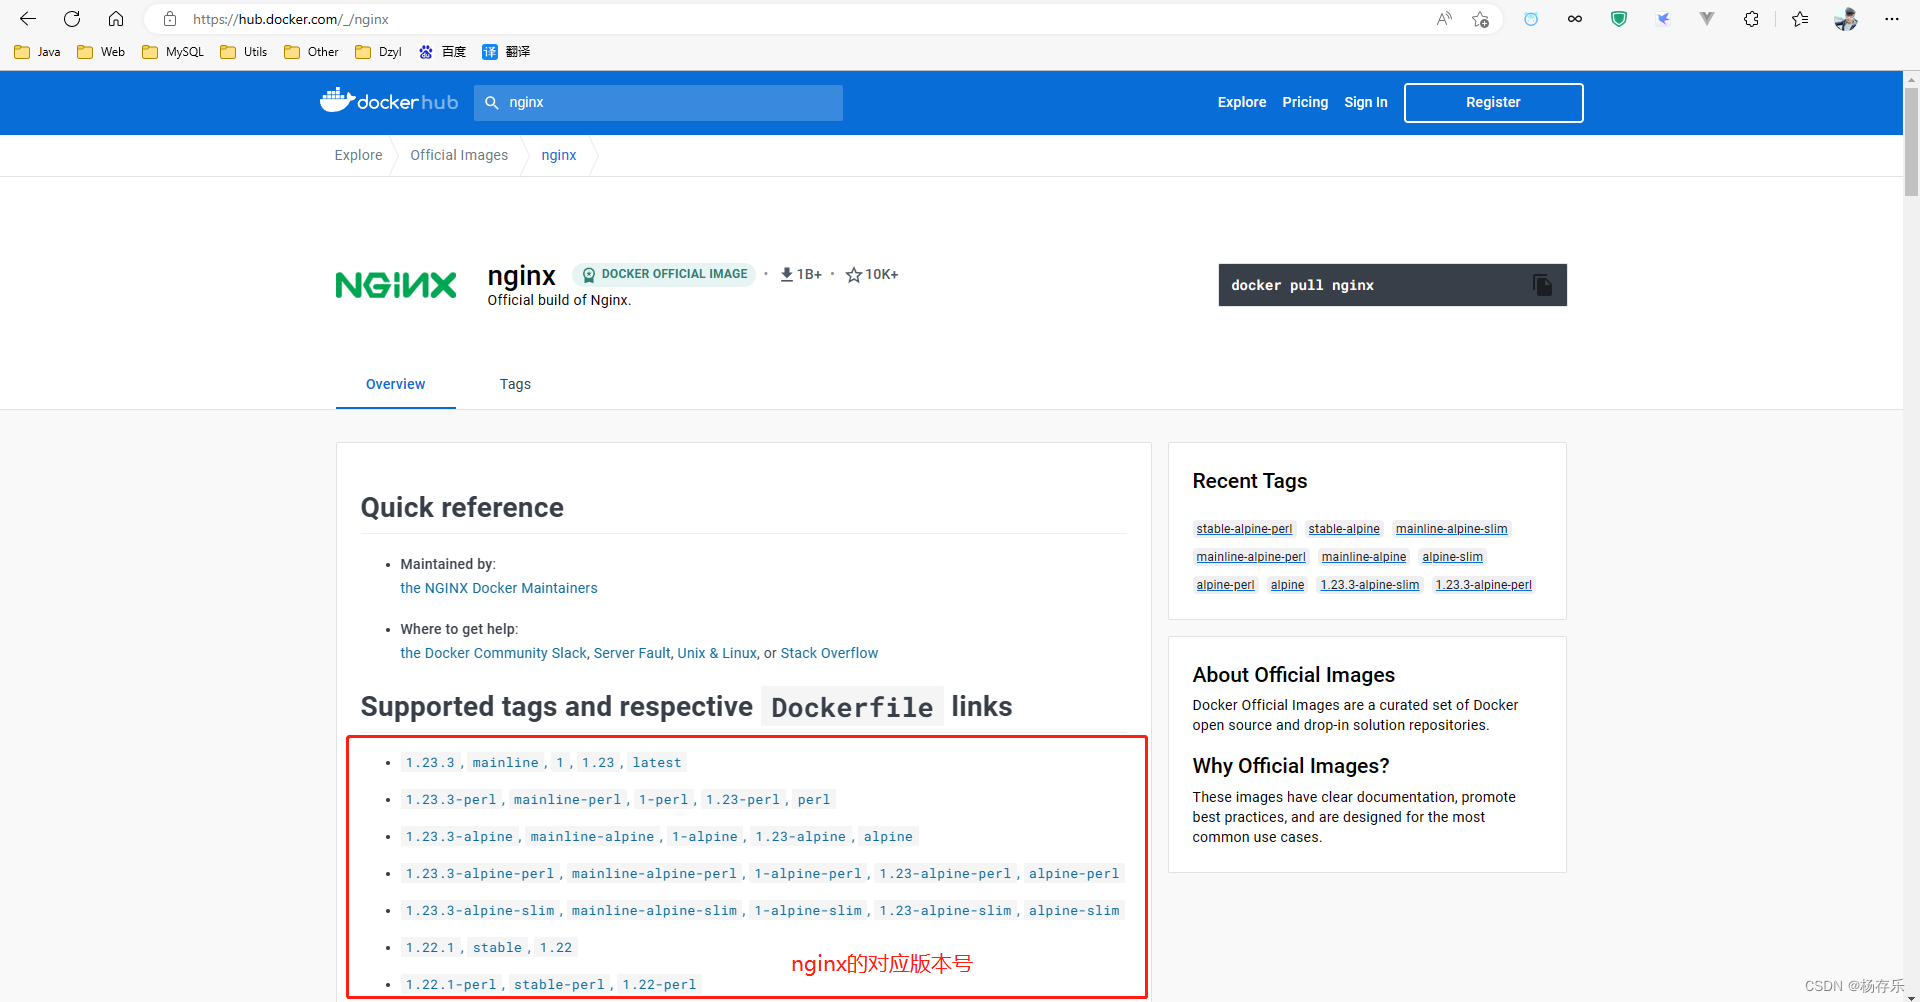This screenshot has height=1002, width=1920.
Task: Click the 10K+ star icon
Action: point(854,274)
